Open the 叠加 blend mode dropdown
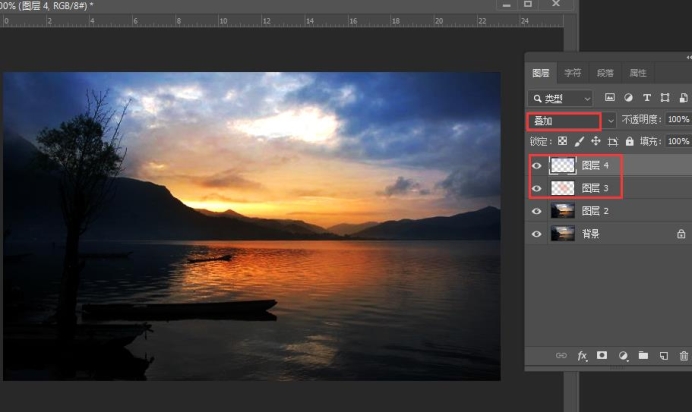 pyautogui.click(x=565, y=120)
